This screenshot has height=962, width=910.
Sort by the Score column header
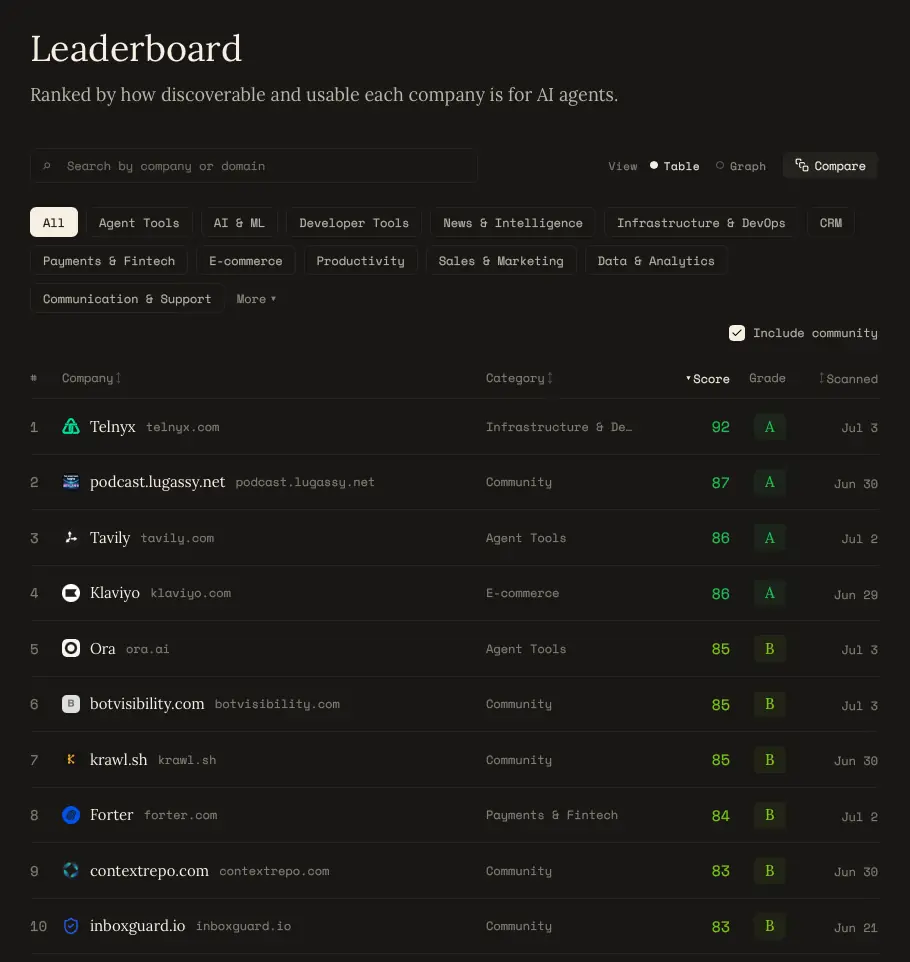[x=708, y=379]
